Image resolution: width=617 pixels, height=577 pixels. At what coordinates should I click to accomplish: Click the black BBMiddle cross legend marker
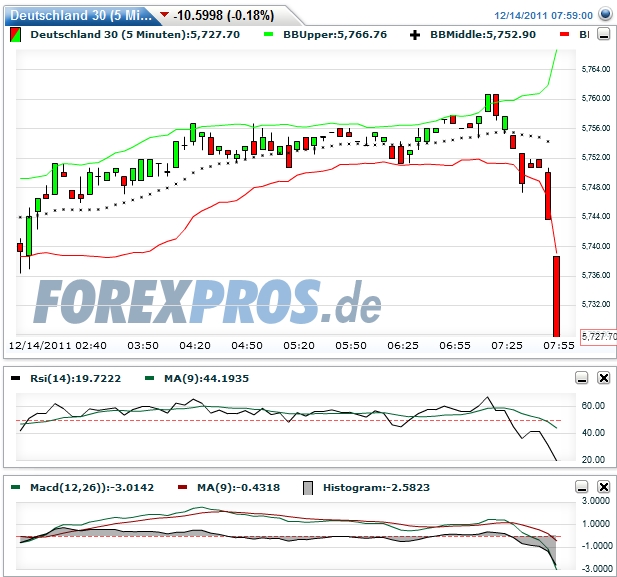point(415,35)
